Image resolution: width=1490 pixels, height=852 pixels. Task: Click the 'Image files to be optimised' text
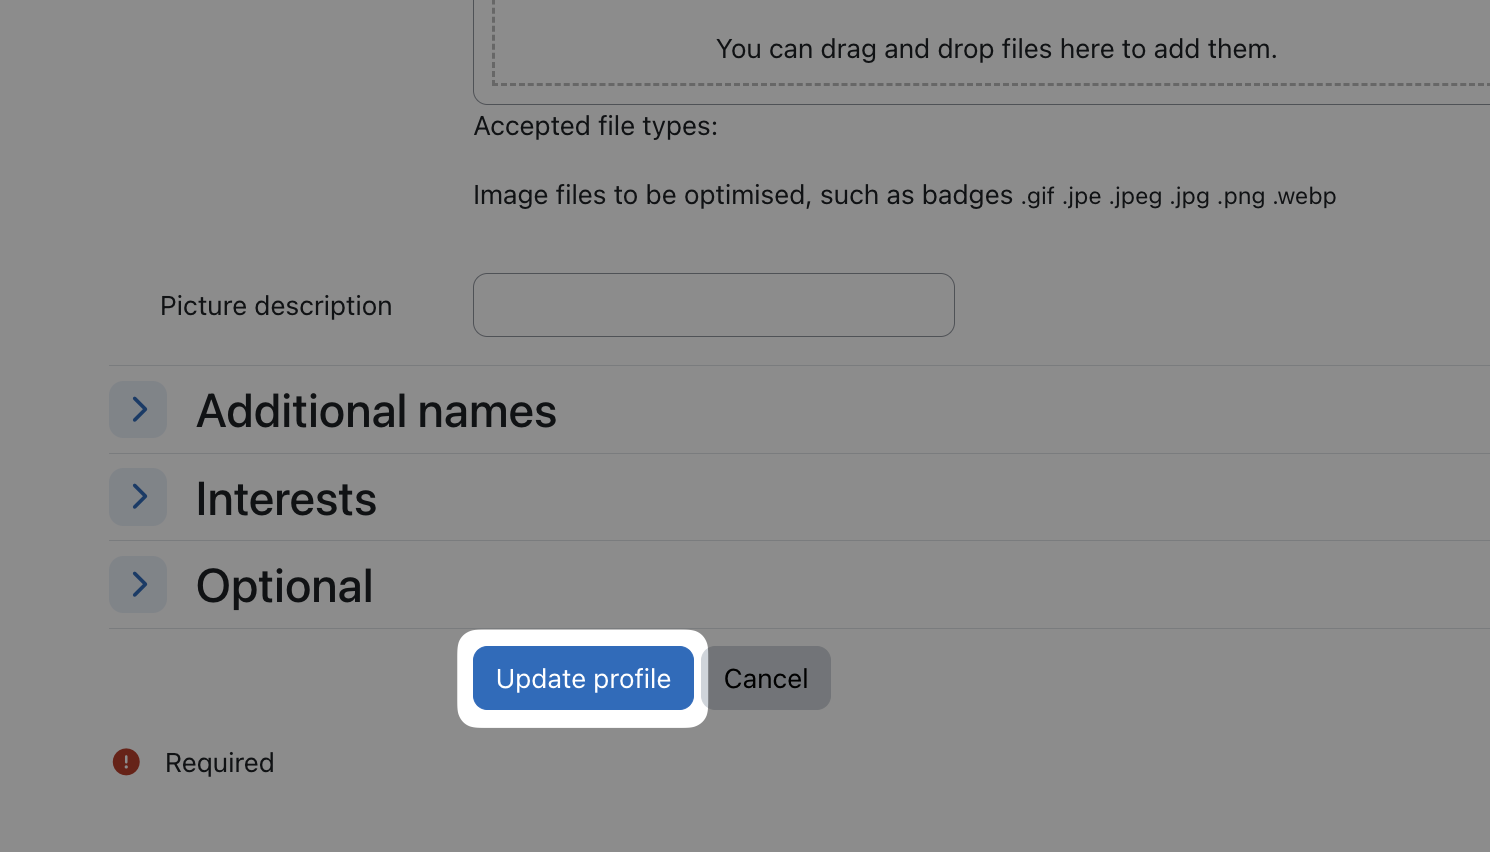click(x=742, y=195)
